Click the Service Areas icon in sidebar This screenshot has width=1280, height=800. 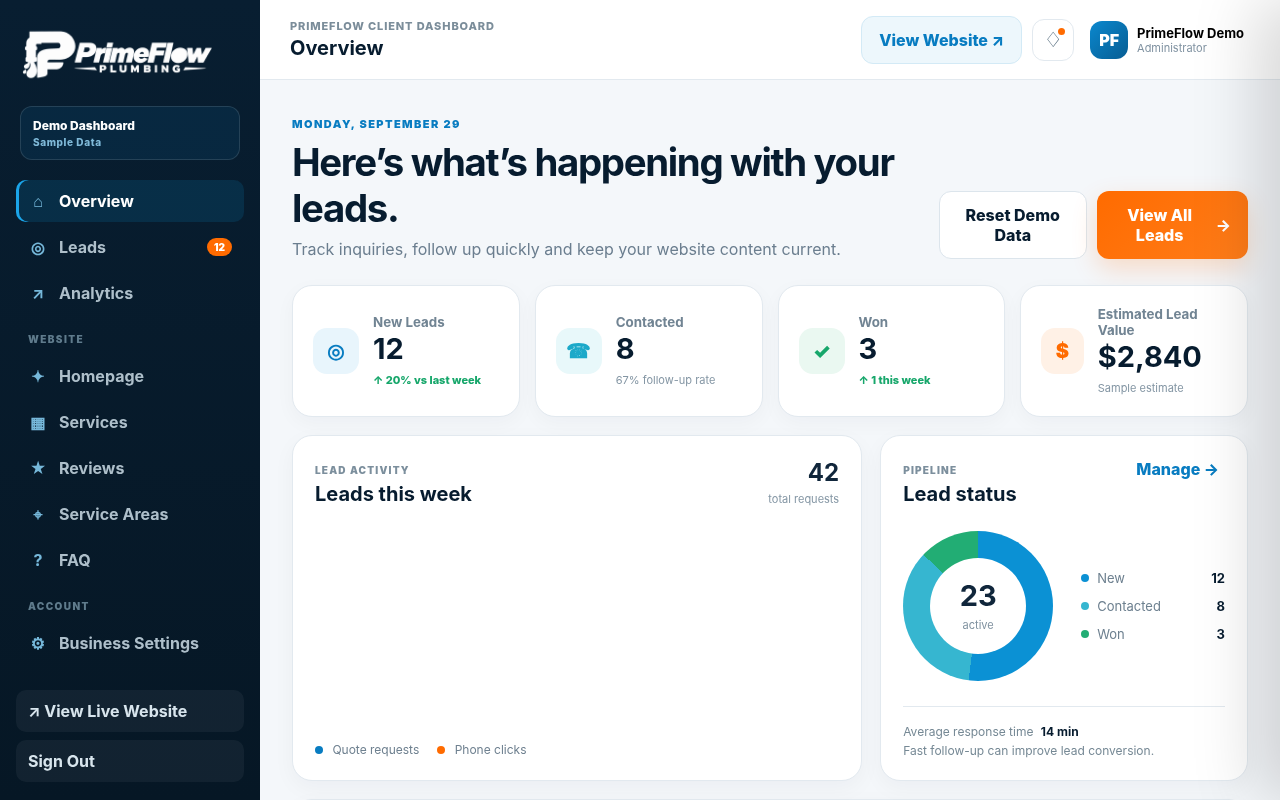pyautogui.click(x=38, y=515)
